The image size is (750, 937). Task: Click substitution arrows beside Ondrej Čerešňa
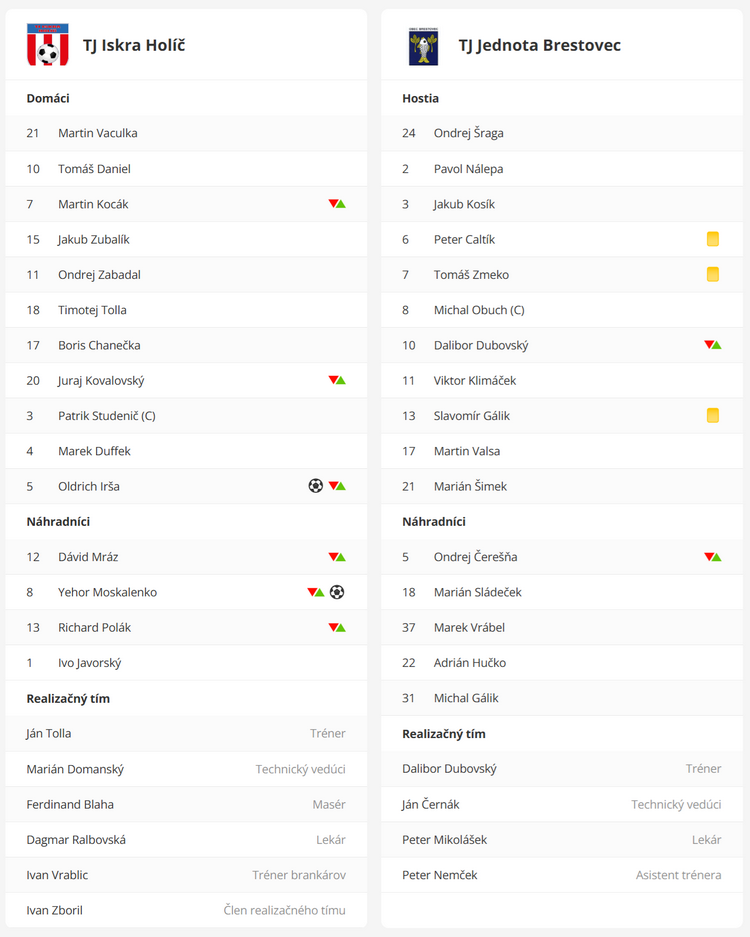click(713, 557)
